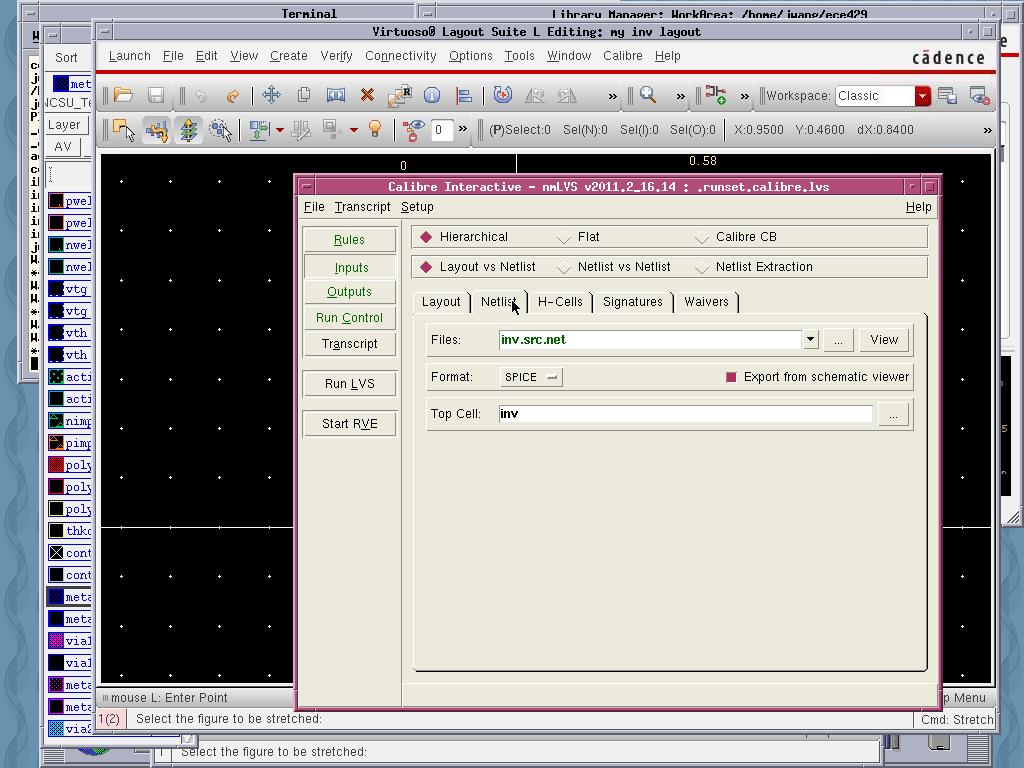The image size is (1024, 768).
Task: Open the Properties info icon
Action: click(432, 95)
